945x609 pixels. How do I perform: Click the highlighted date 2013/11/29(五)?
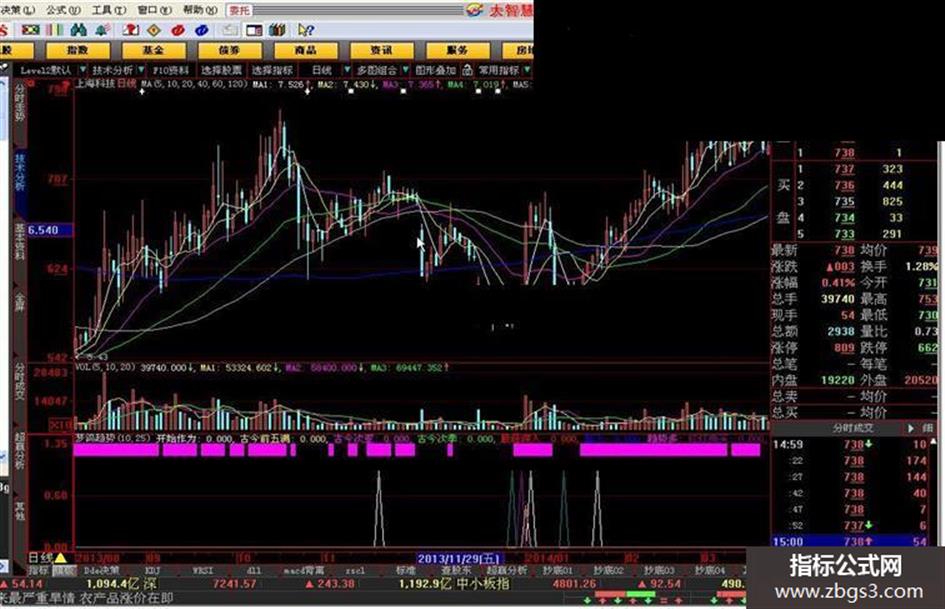point(460,558)
